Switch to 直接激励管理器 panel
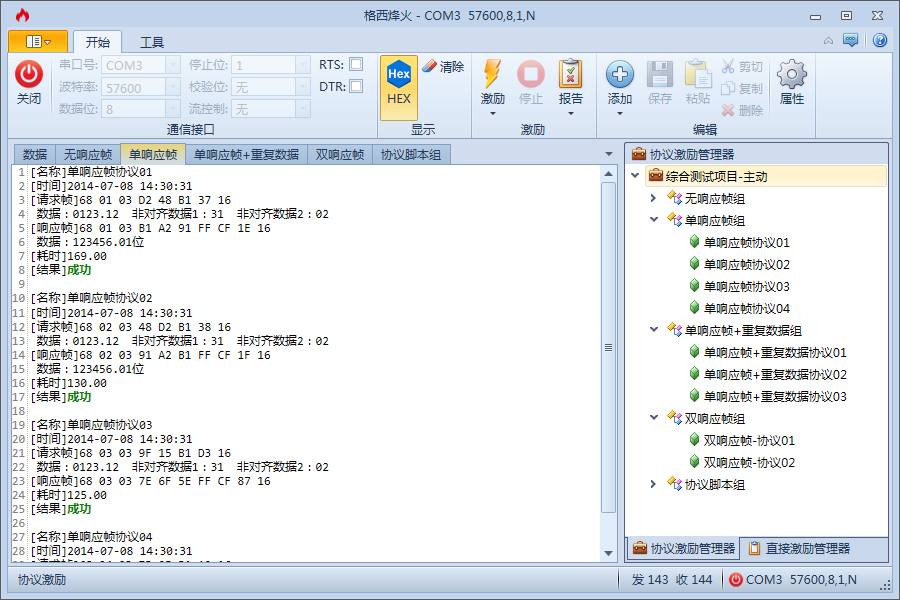 coord(800,548)
